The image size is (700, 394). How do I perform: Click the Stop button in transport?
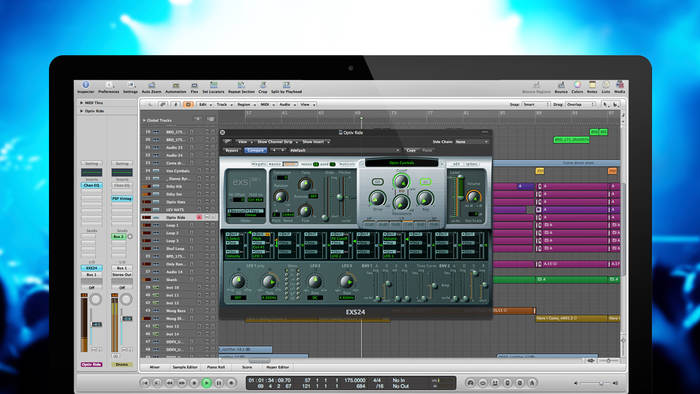pyautogui.click(x=194, y=382)
